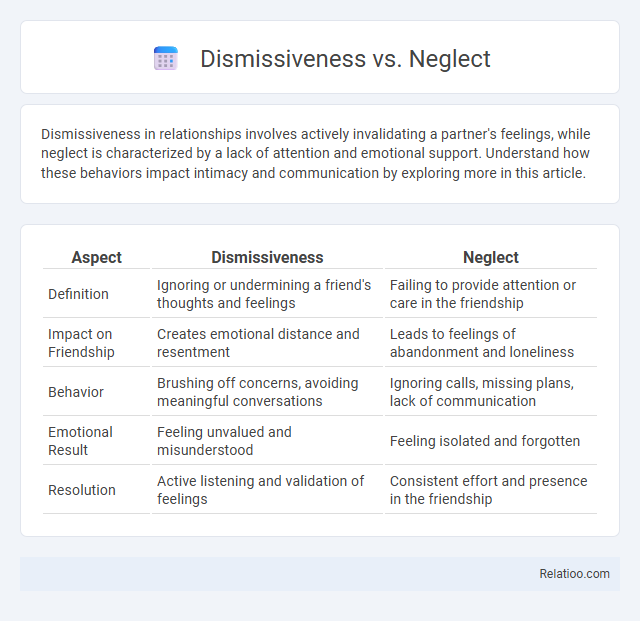Click cell 'Ignoring or undermining a friend's thoughts'

click(267, 294)
